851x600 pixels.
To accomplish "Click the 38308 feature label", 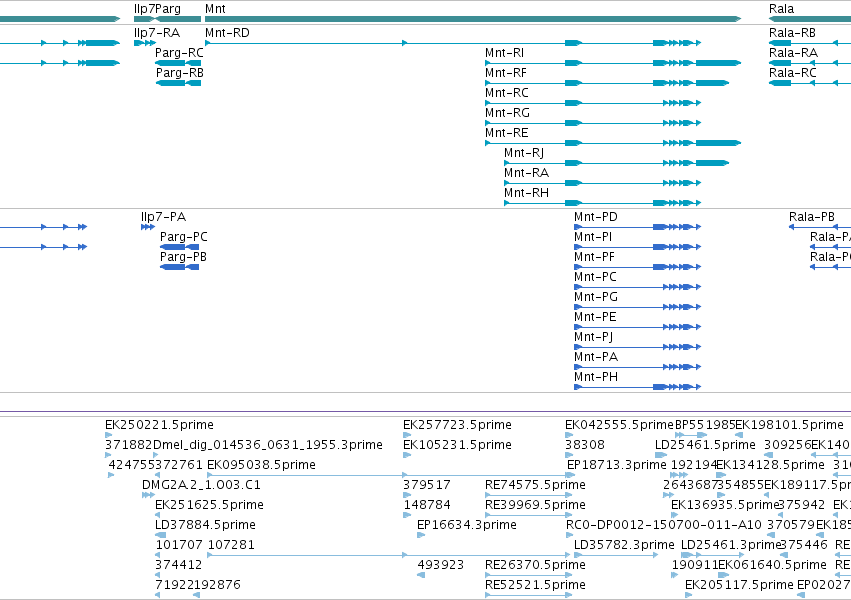I will tap(585, 445).
